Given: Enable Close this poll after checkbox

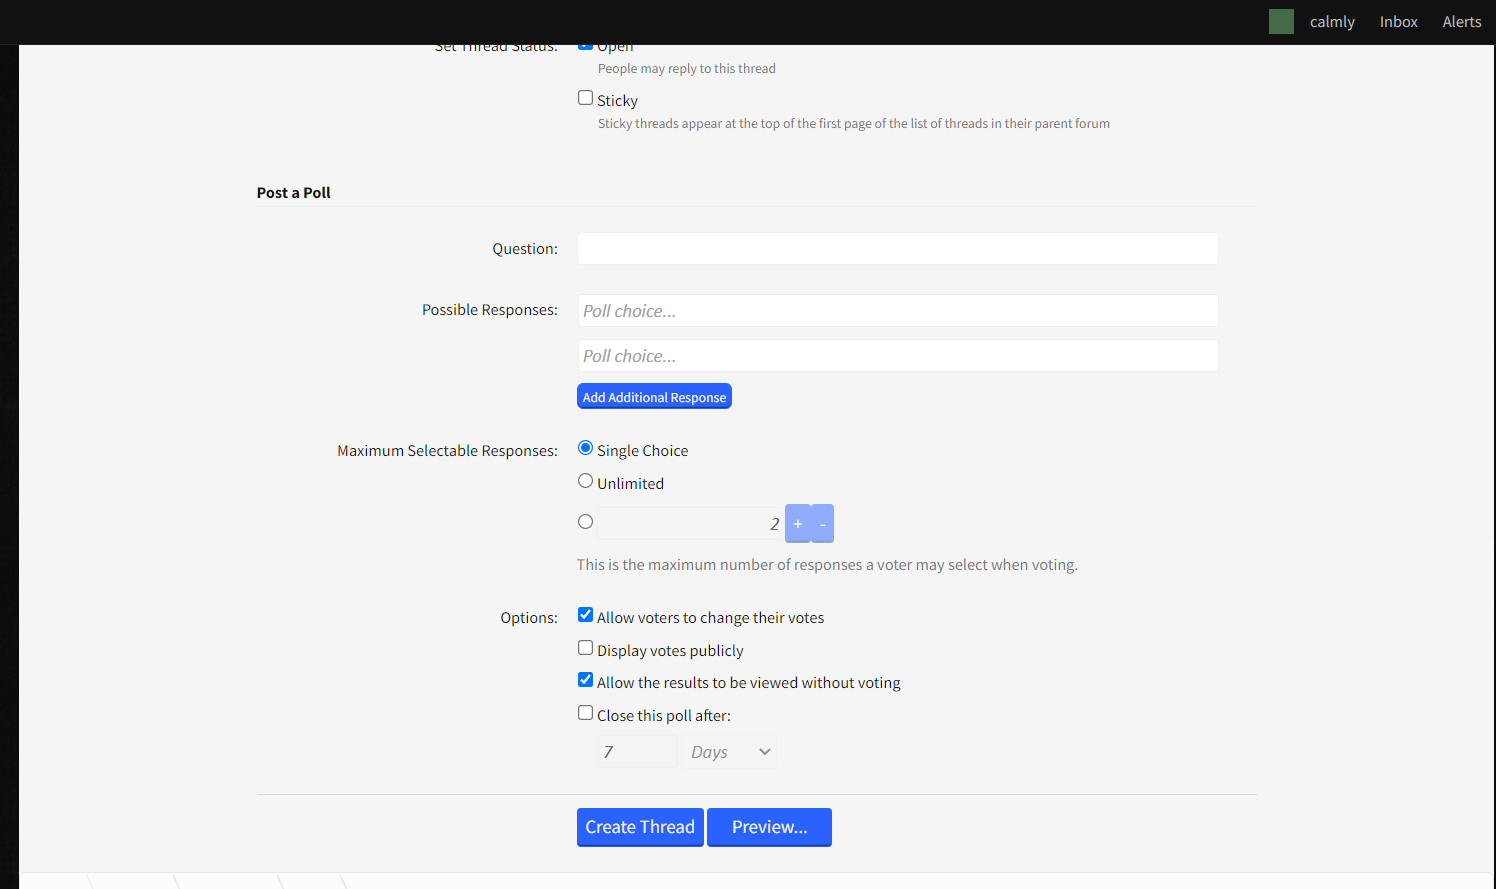Looking at the screenshot, I should [585, 713].
